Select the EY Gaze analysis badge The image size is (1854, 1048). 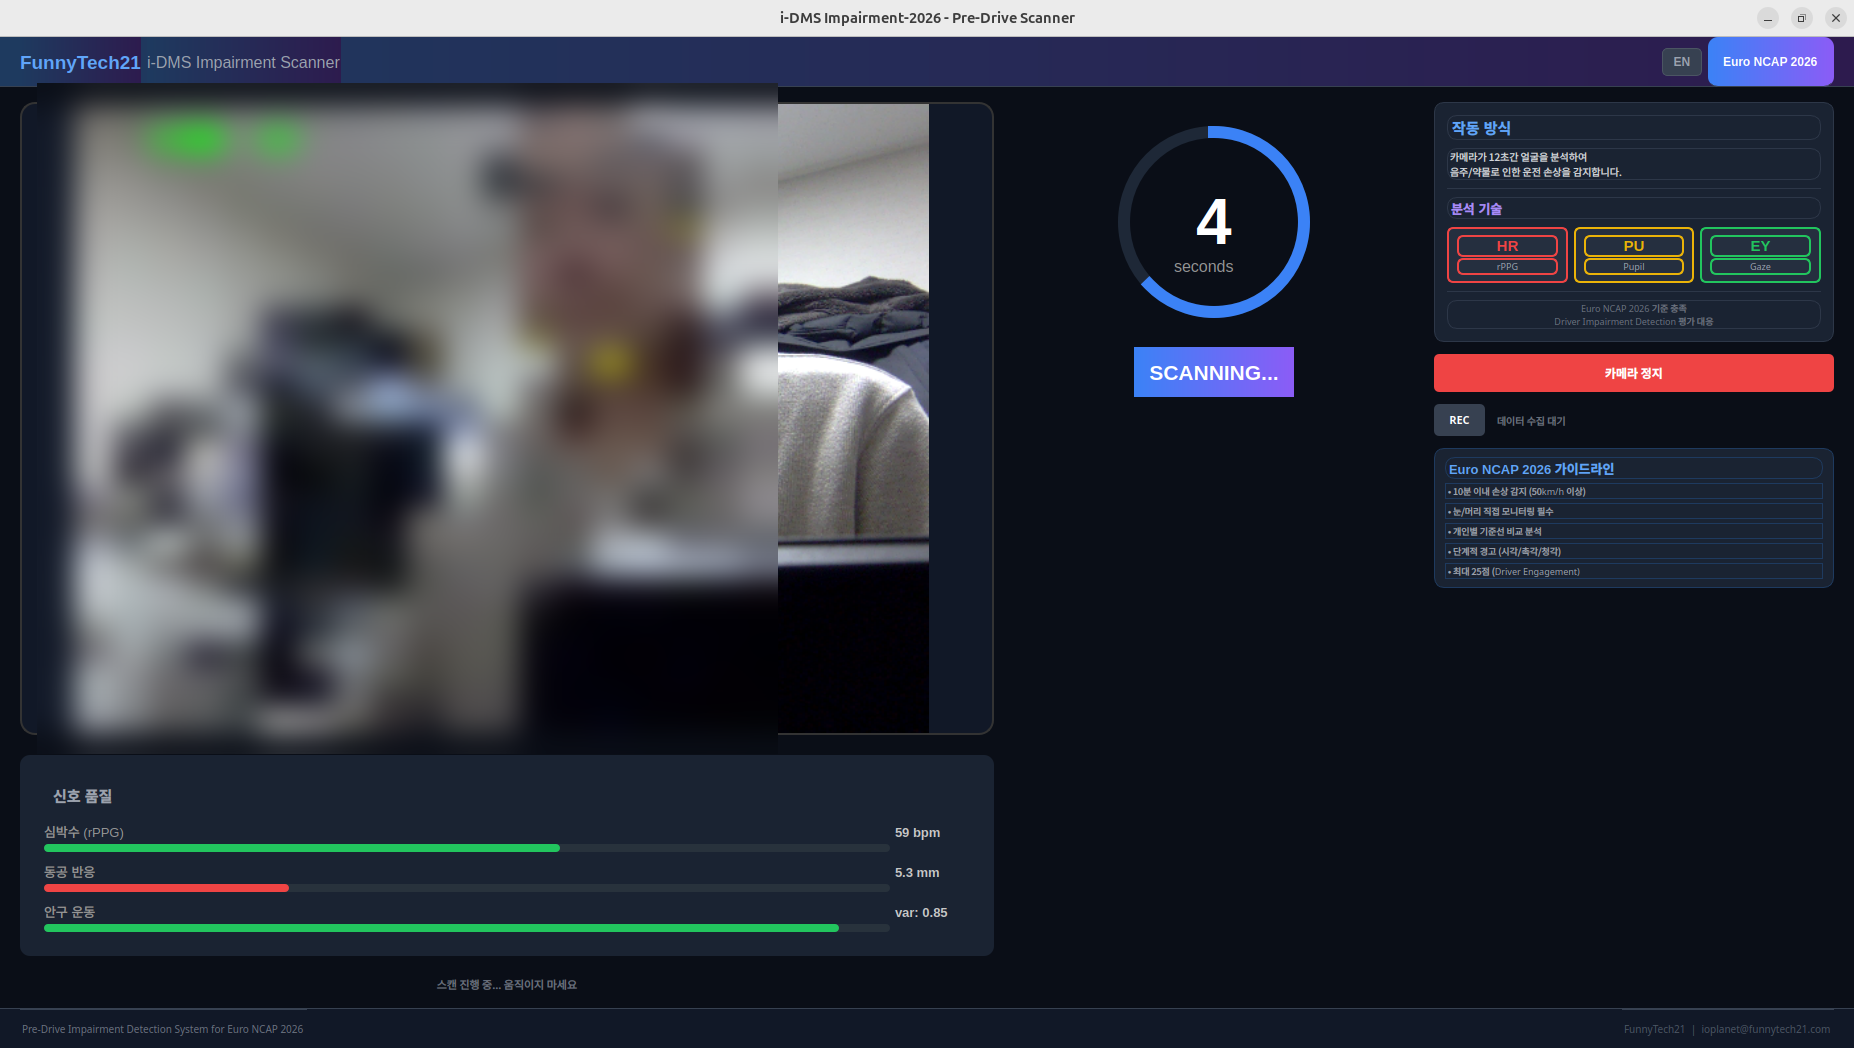(x=1759, y=255)
